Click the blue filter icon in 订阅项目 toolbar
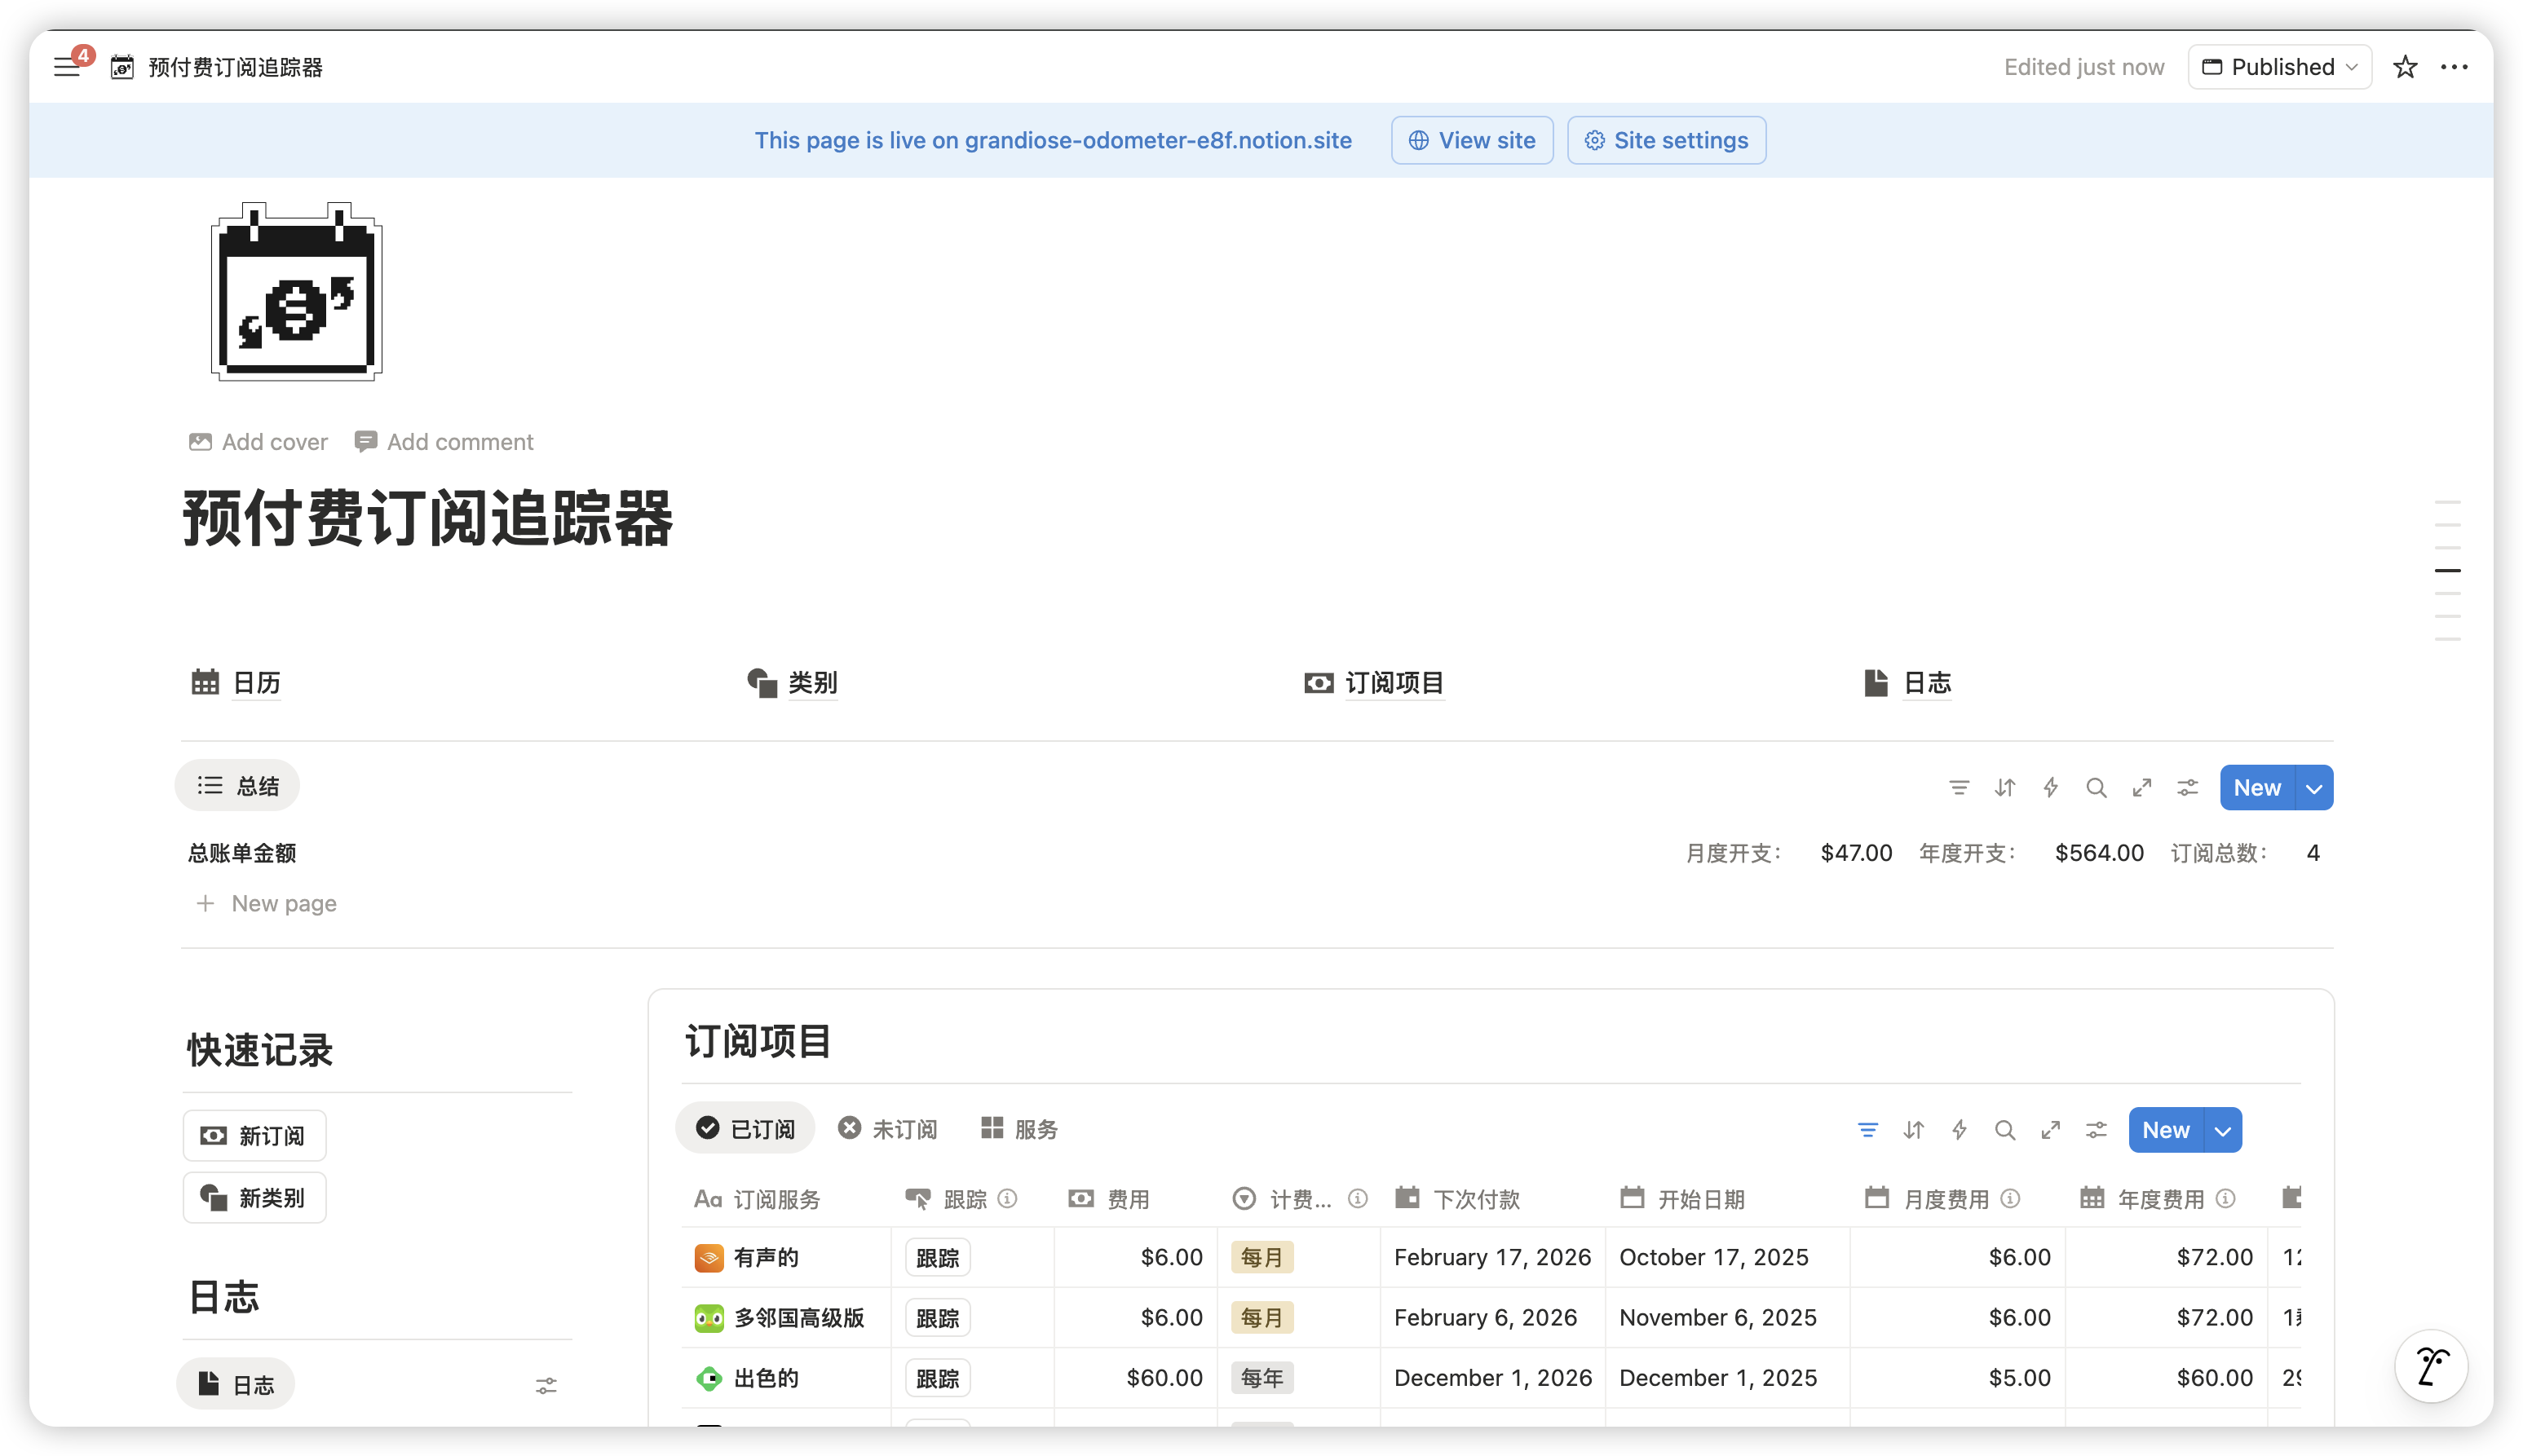Viewport: 2523px width, 1456px height. [1867, 1130]
